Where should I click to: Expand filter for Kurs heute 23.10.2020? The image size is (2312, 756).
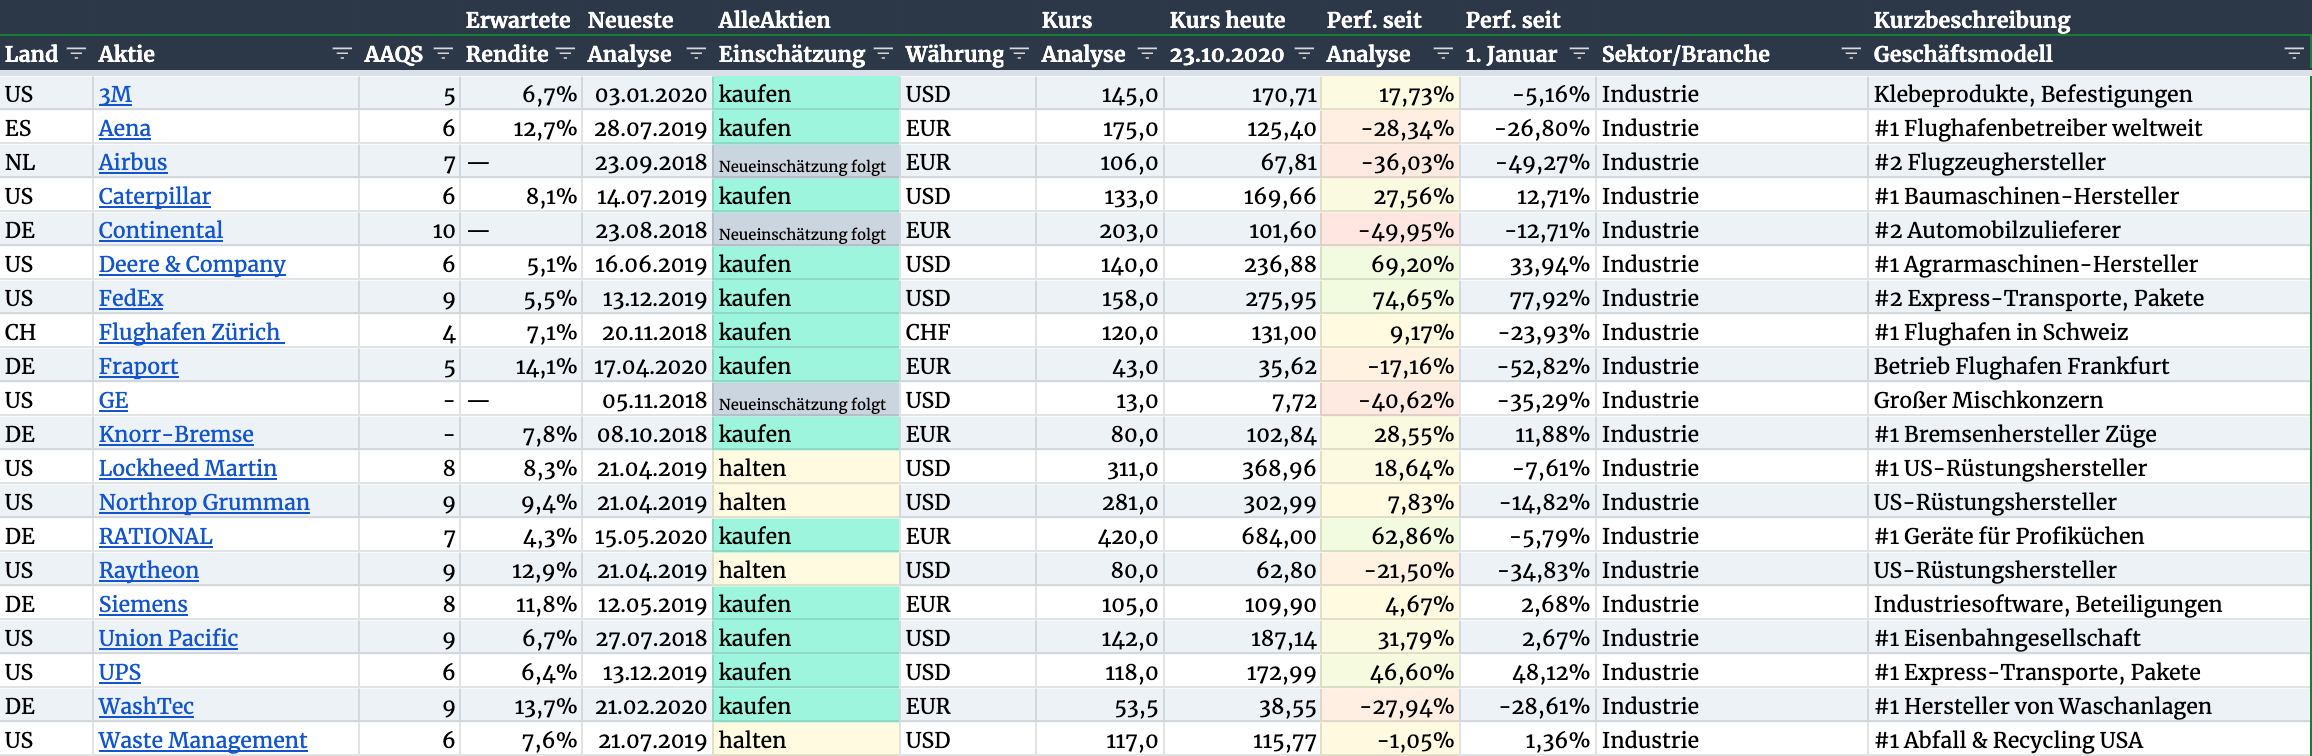coord(1304,53)
